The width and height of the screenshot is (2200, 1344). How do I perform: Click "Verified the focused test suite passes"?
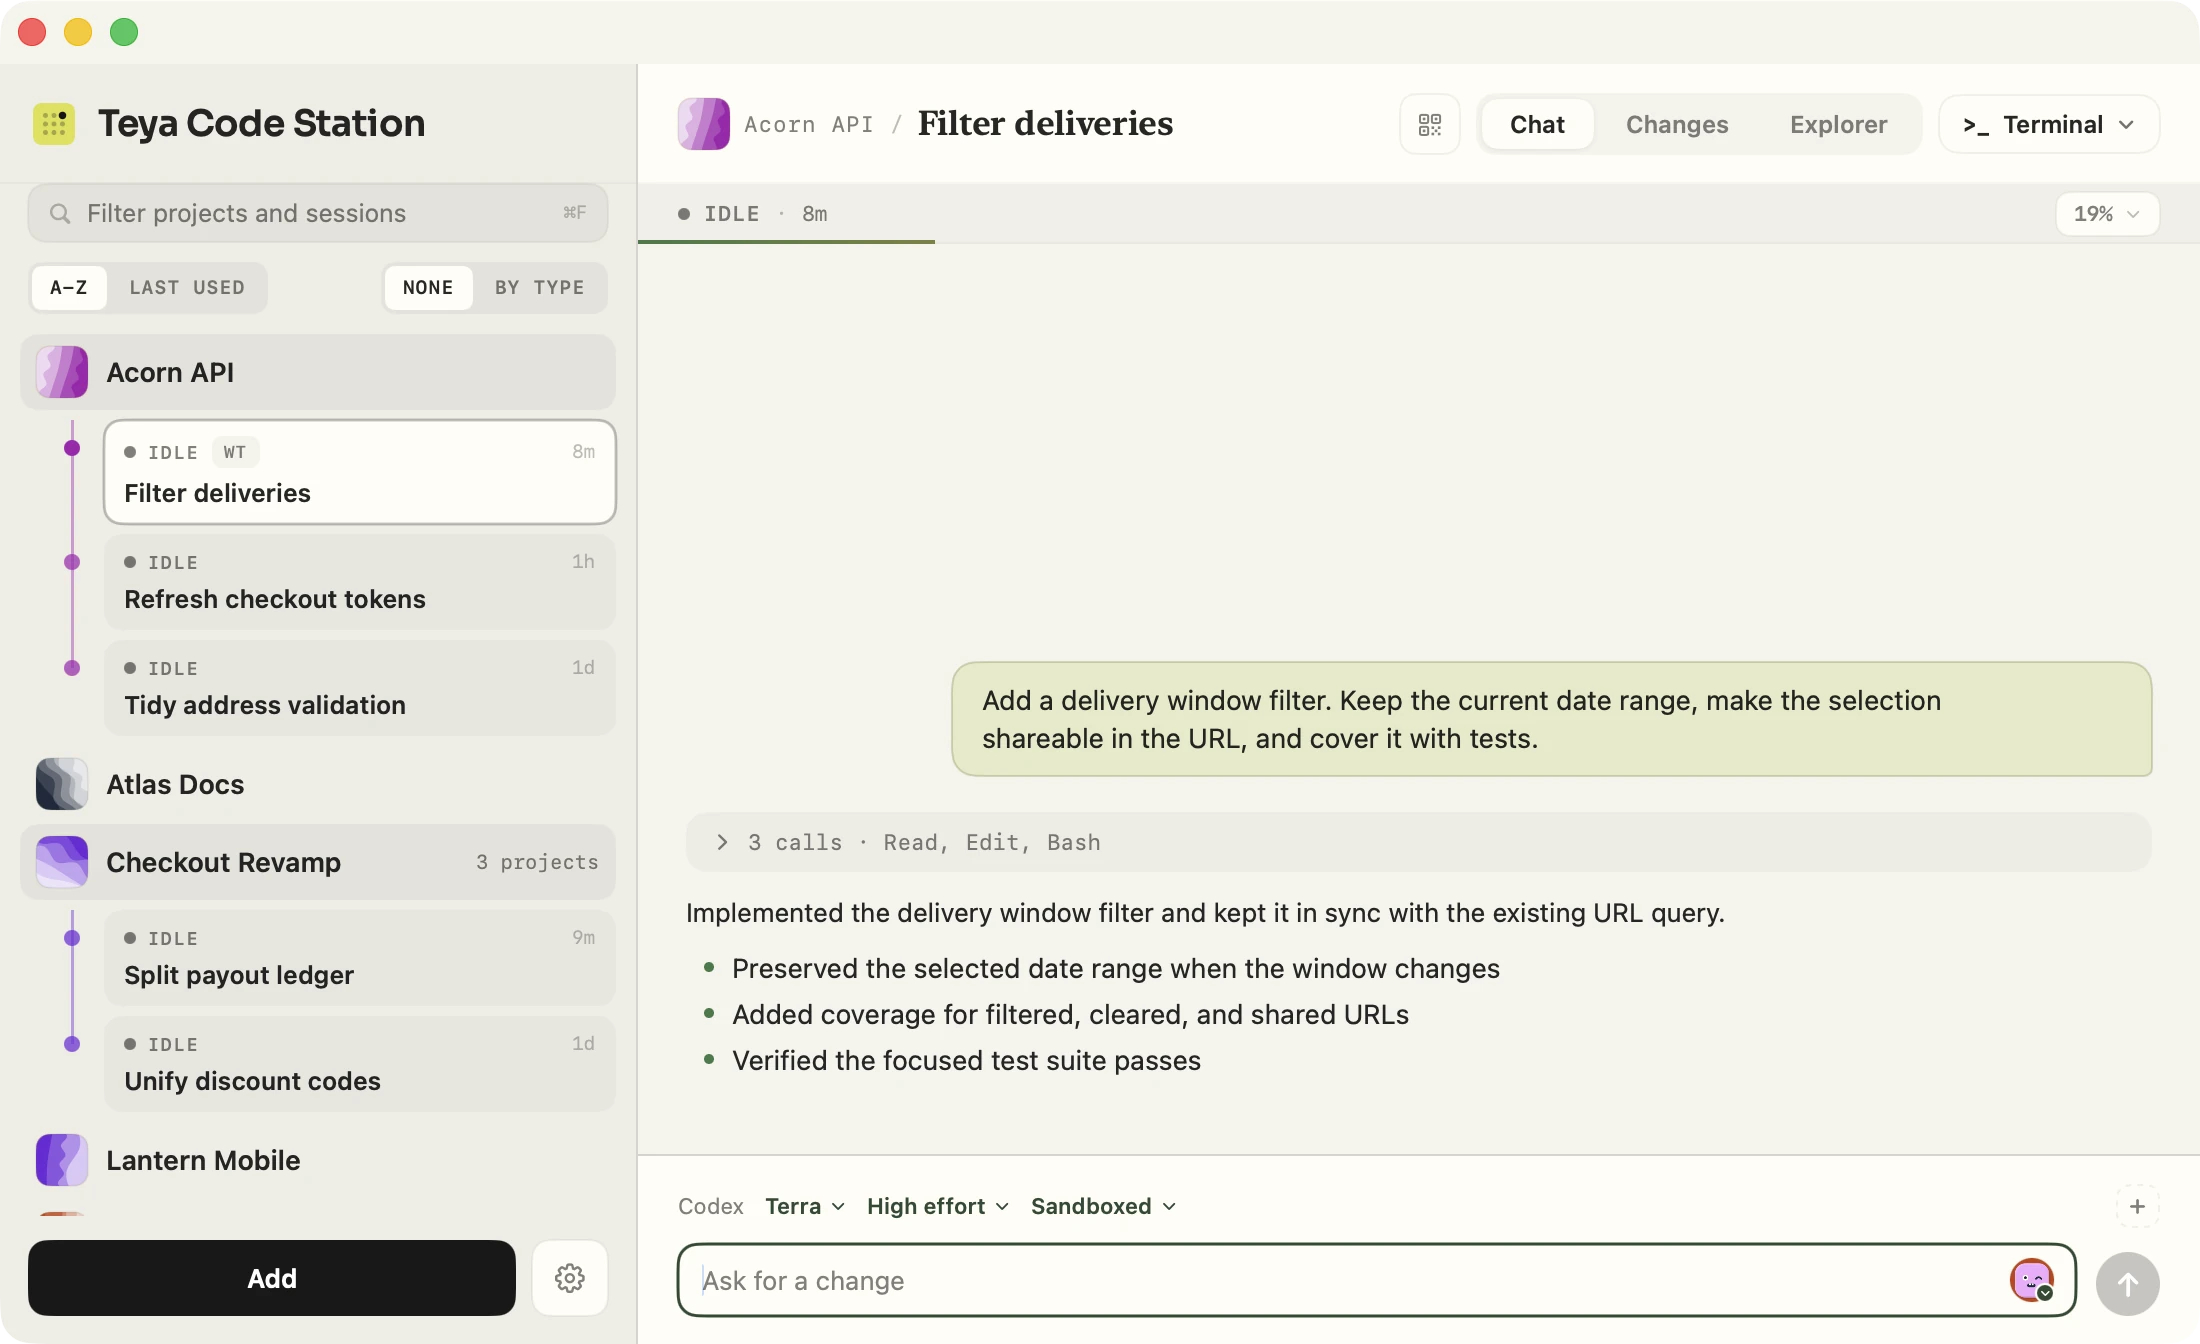966,1060
